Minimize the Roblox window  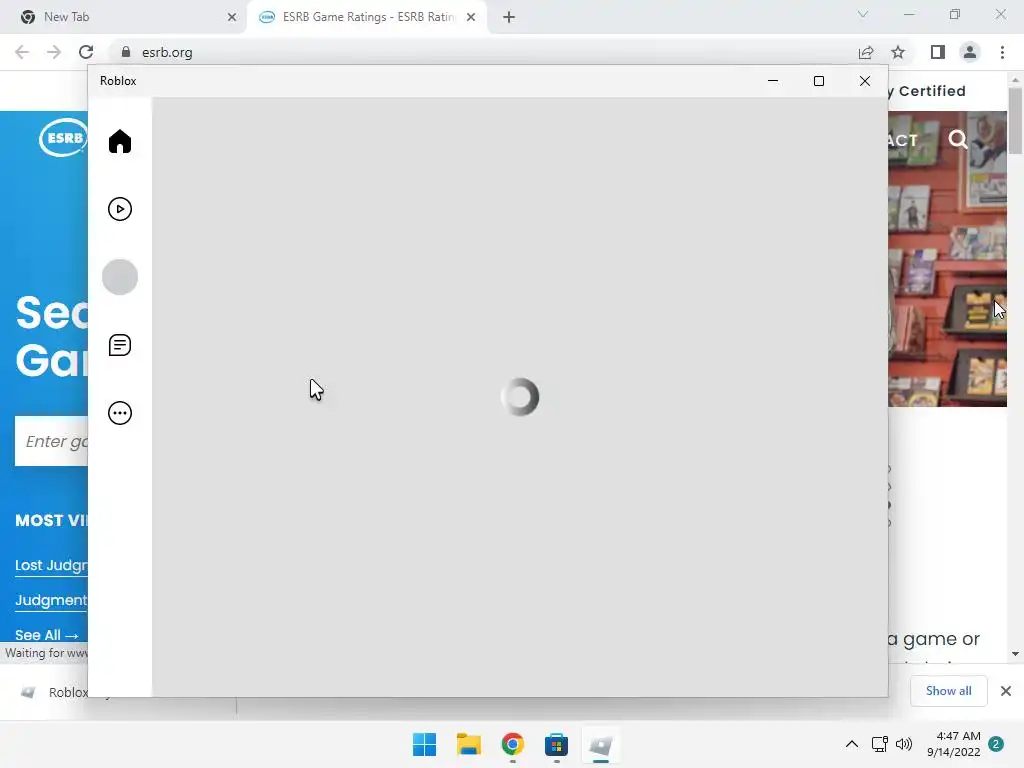(773, 81)
